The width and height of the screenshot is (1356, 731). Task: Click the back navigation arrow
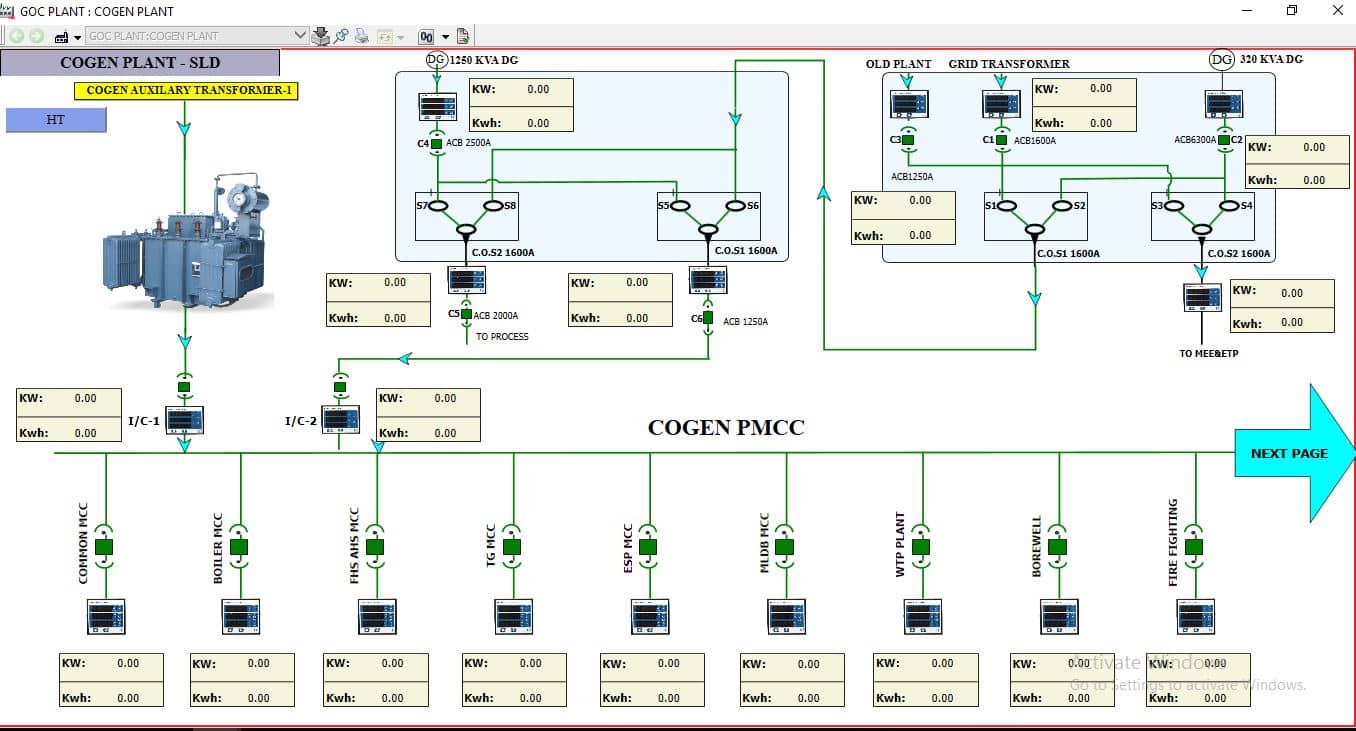click(x=16, y=35)
